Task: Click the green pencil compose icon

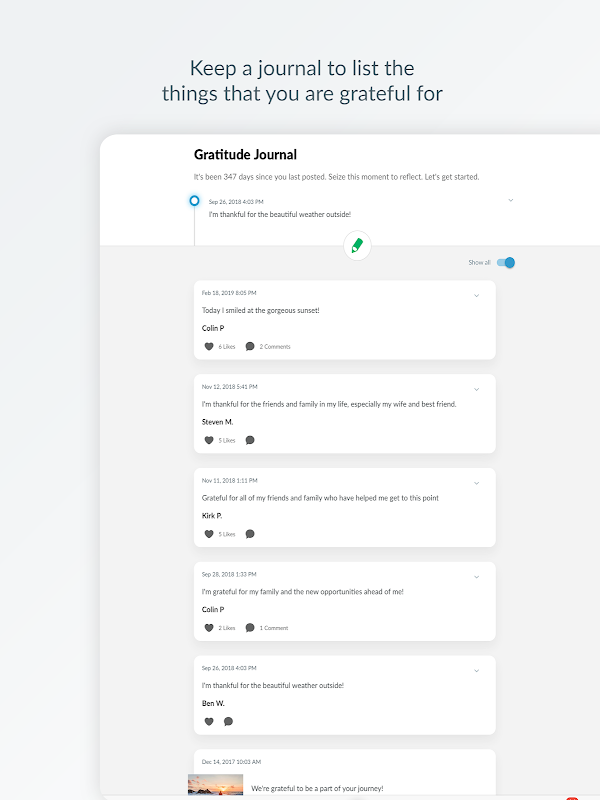Action: [357, 245]
